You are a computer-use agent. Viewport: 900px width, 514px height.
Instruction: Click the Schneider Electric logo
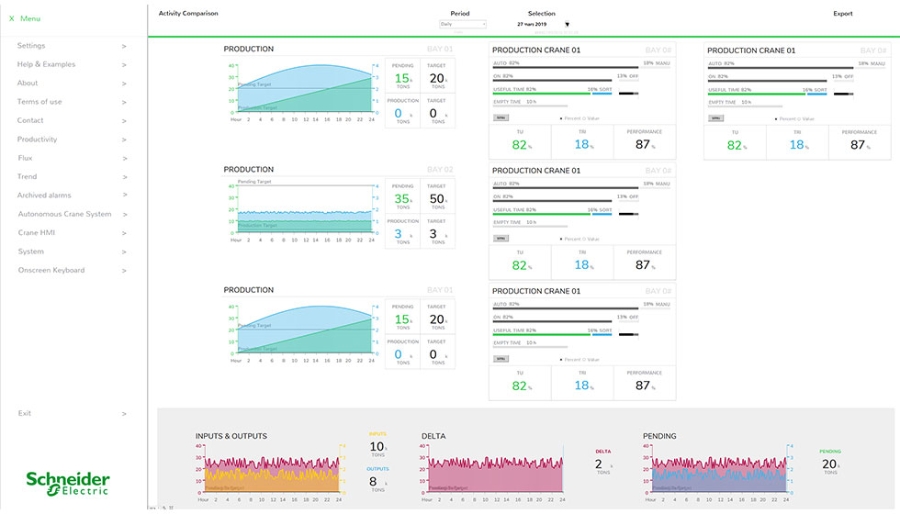pyautogui.click(x=68, y=483)
